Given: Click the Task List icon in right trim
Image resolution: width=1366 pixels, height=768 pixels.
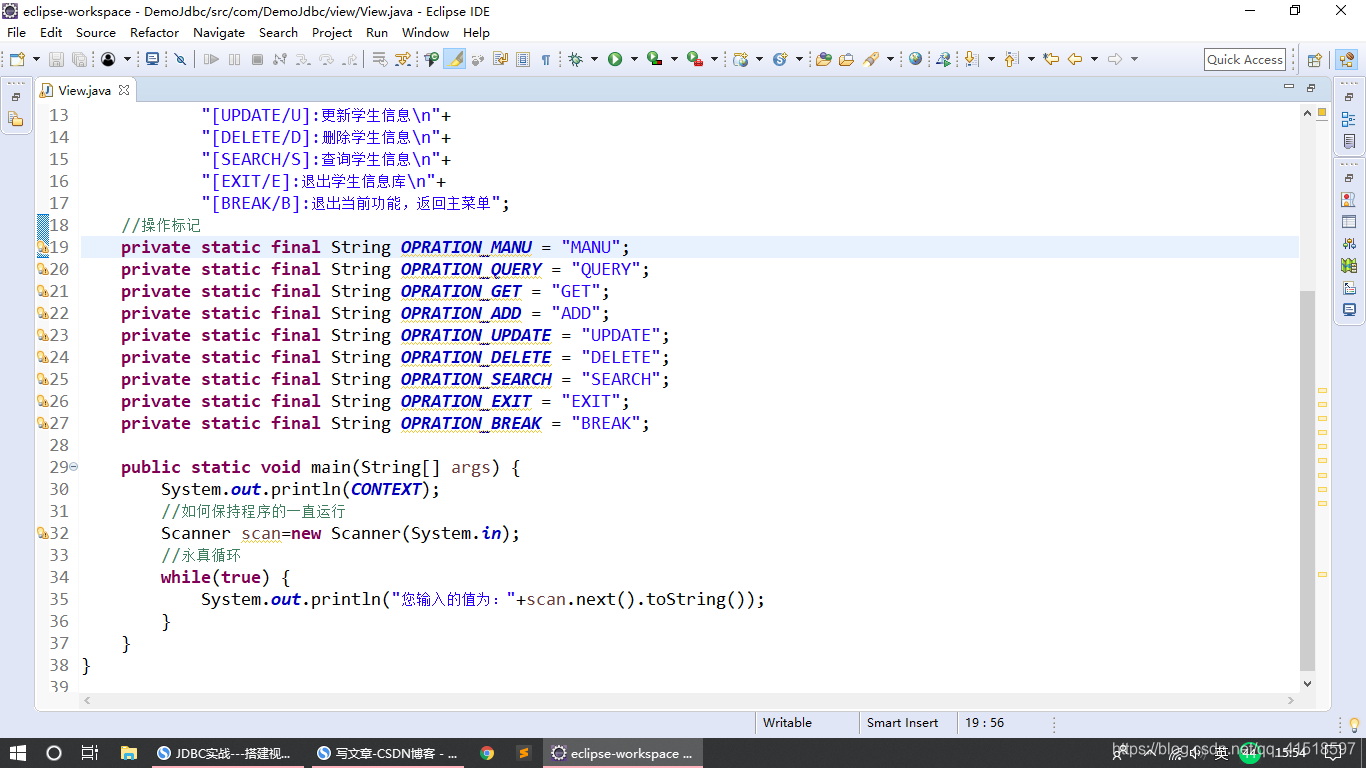Looking at the screenshot, I should [x=1349, y=141].
